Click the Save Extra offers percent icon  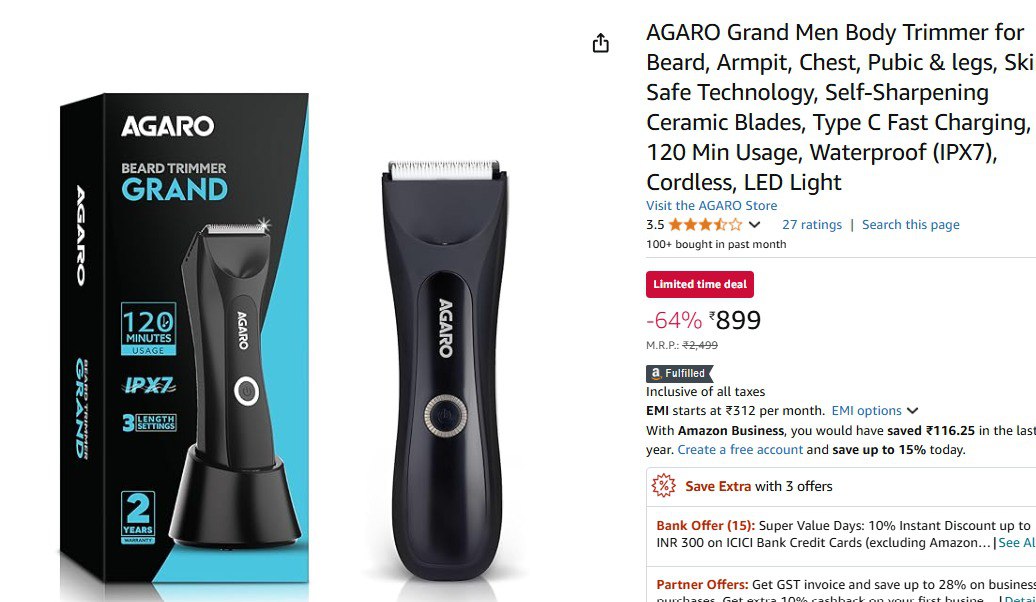pos(663,486)
